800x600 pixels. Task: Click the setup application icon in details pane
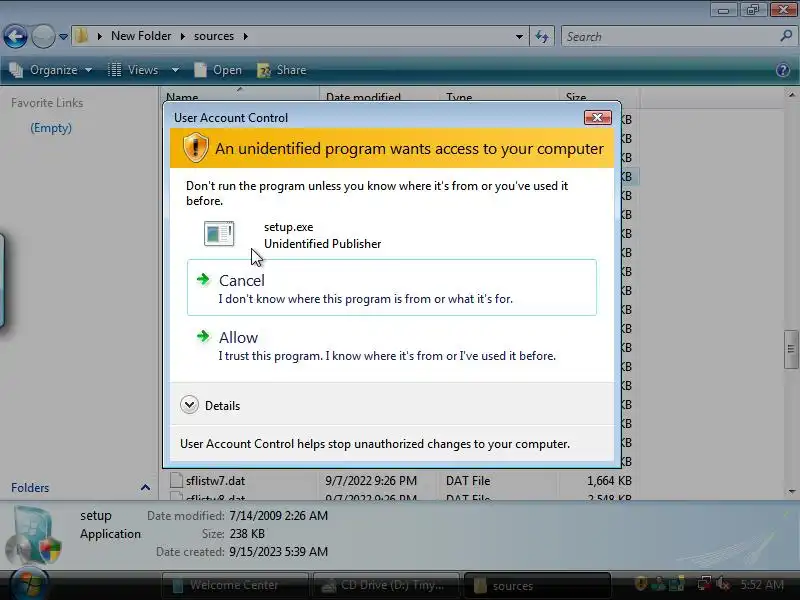[x=34, y=535]
